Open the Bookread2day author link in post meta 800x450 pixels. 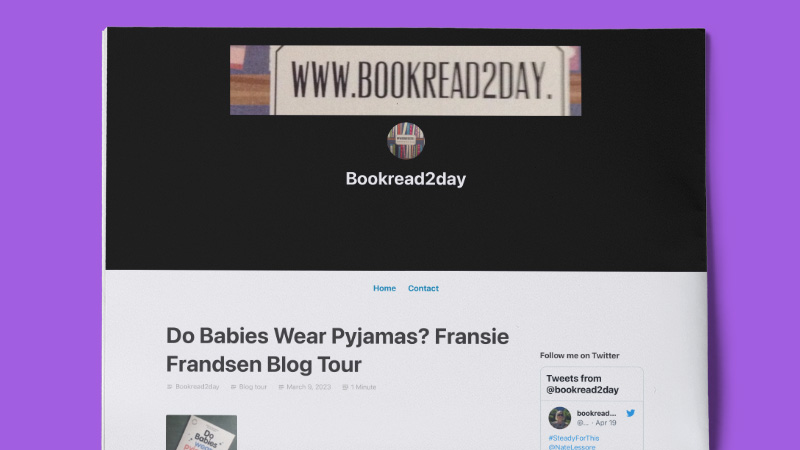click(x=197, y=387)
